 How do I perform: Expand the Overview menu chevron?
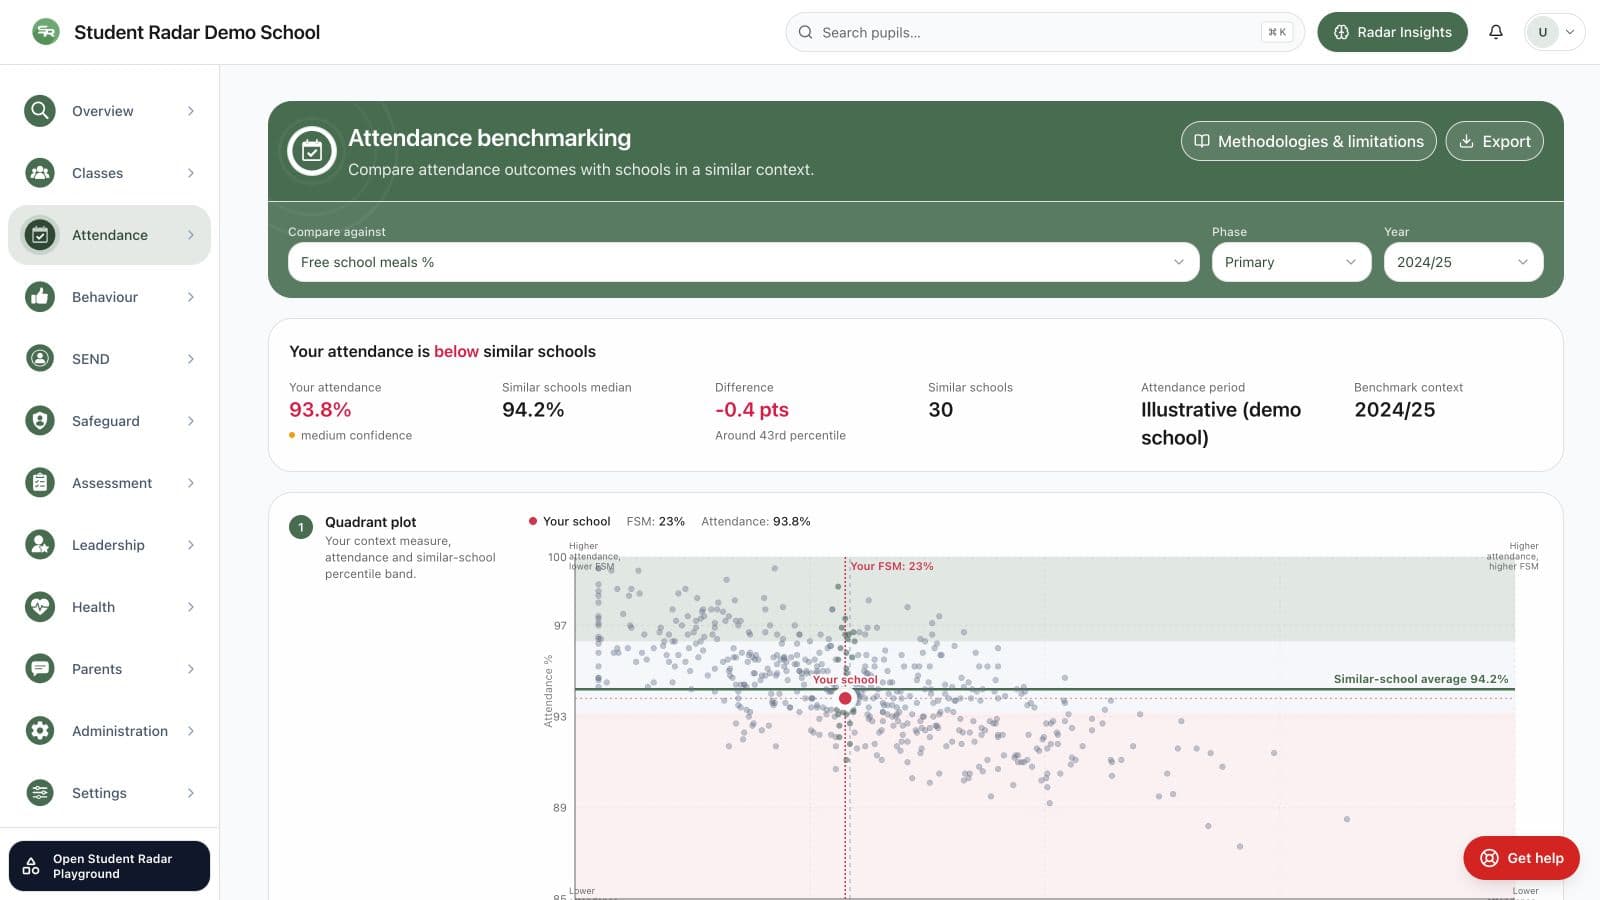(191, 111)
